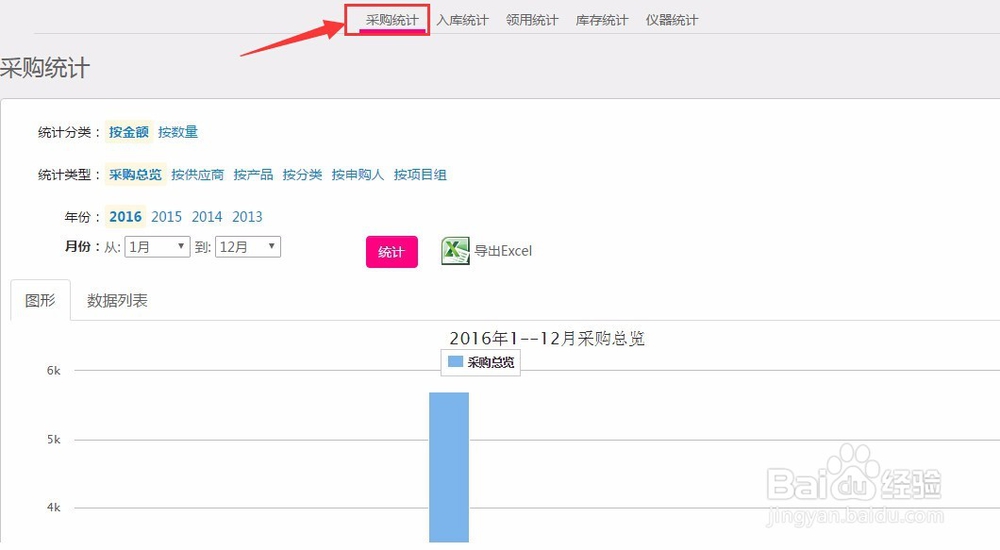Click the 4k axis label
Viewport: 1000px width, 550px height.
coord(54,508)
